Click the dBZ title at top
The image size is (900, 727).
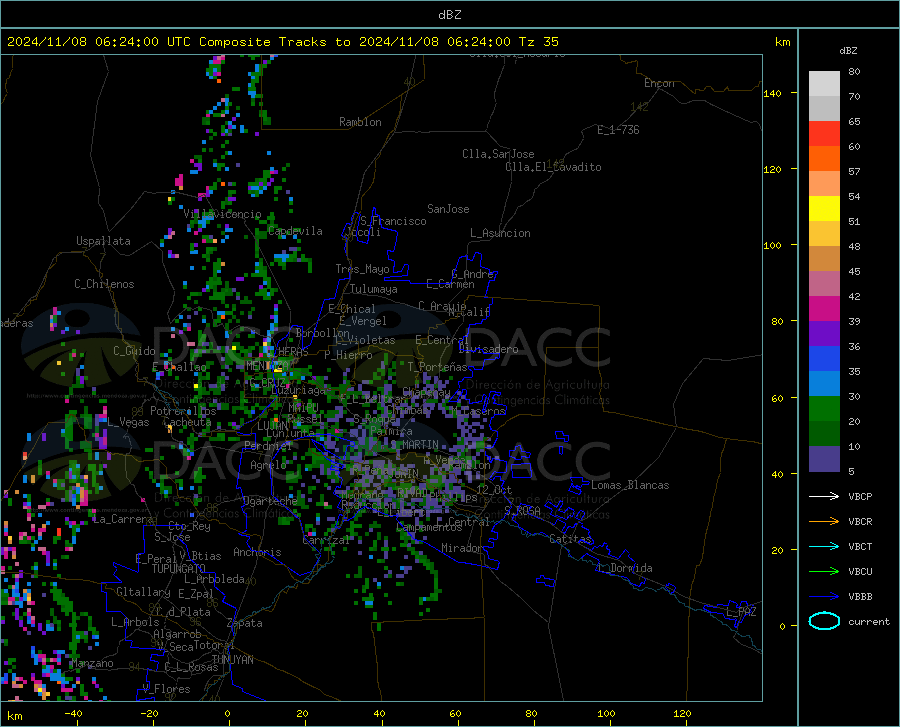click(x=449, y=15)
